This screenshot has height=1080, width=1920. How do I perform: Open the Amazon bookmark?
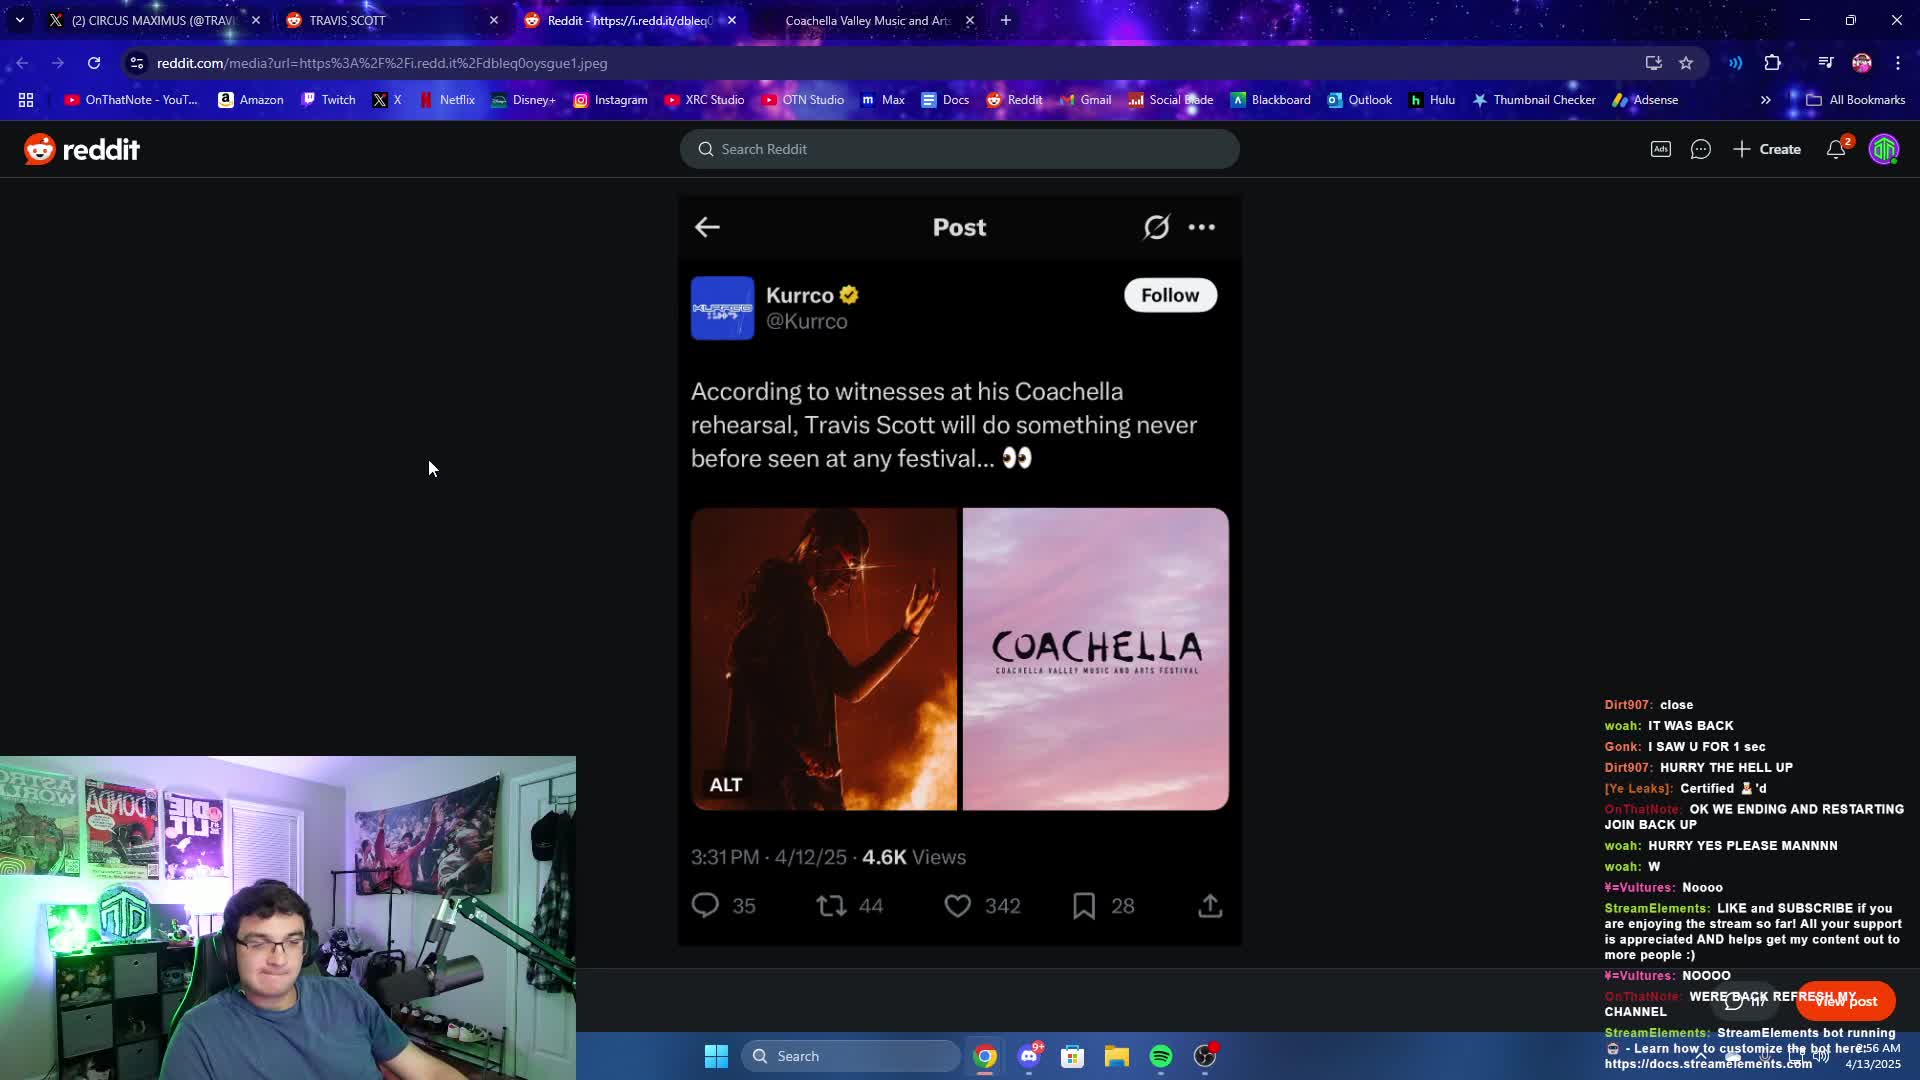tap(251, 100)
